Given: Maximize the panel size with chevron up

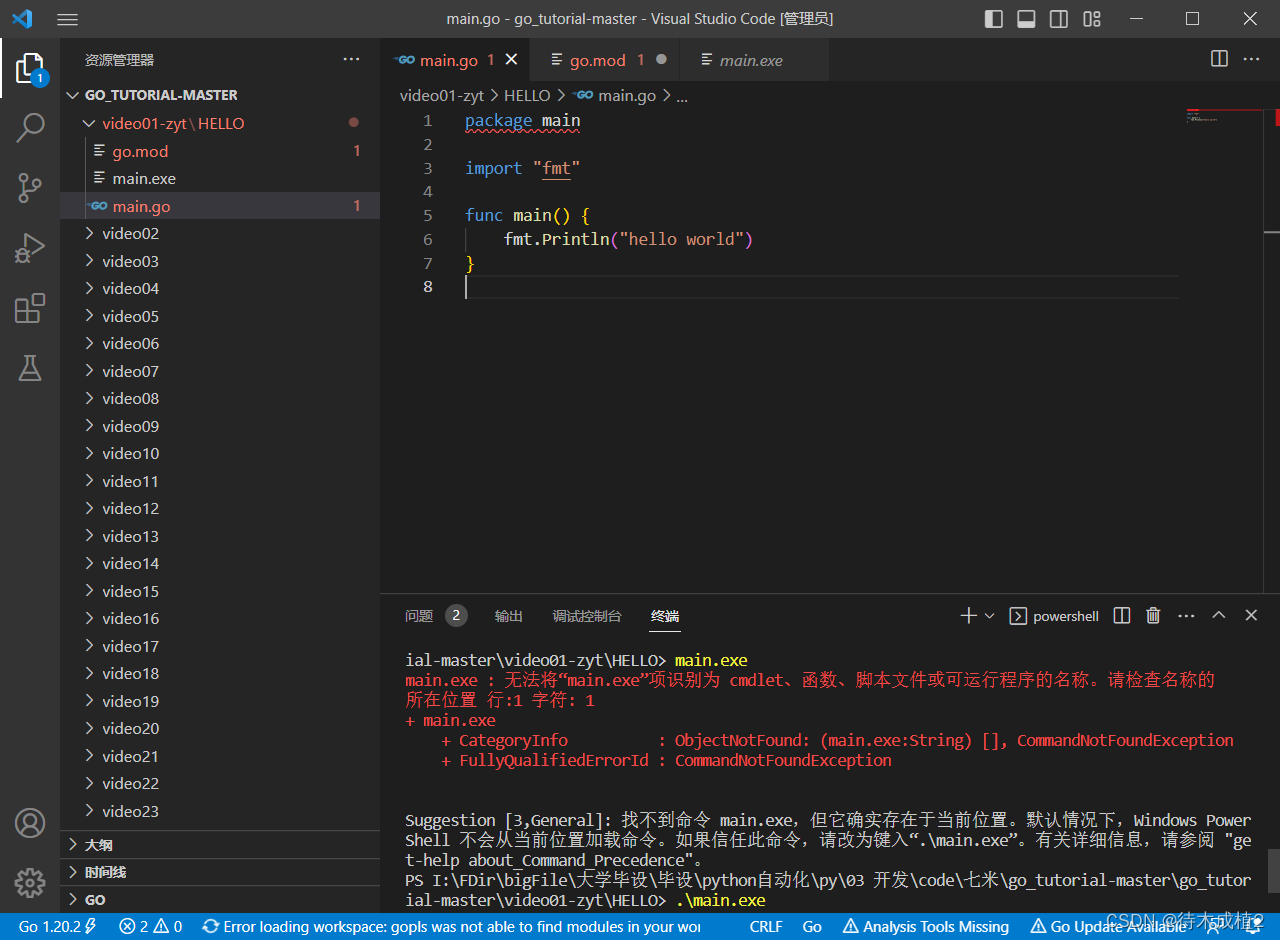Looking at the screenshot, I should coord(1218,616).
